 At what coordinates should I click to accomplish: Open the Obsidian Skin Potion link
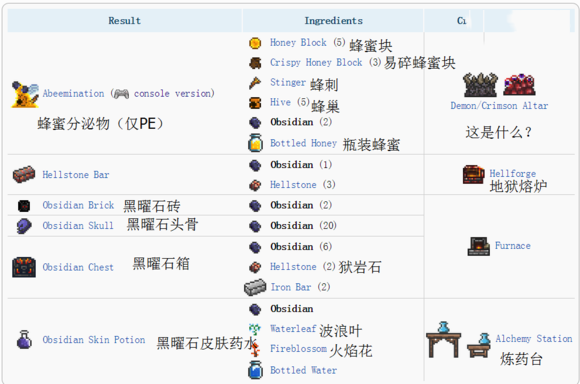point(94,340)
